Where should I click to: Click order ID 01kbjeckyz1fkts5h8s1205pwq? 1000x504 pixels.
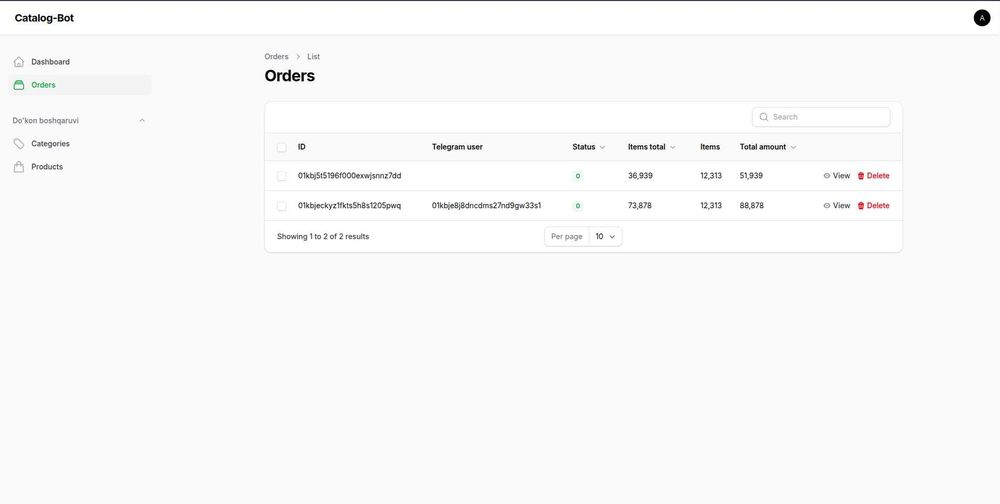tap(349, 205)
